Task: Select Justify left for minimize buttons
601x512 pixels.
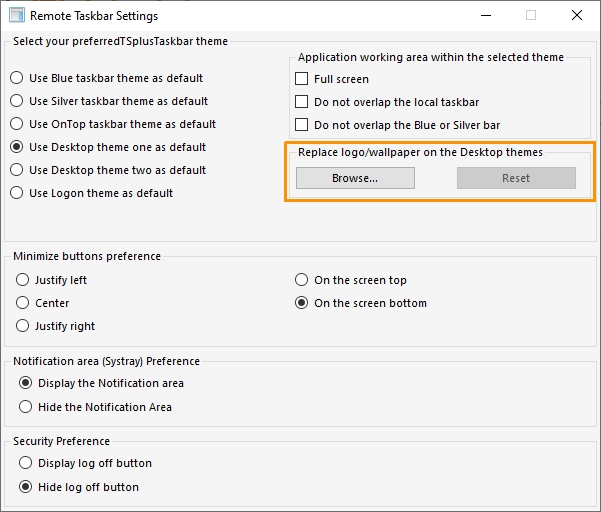Action: [23, 280]
